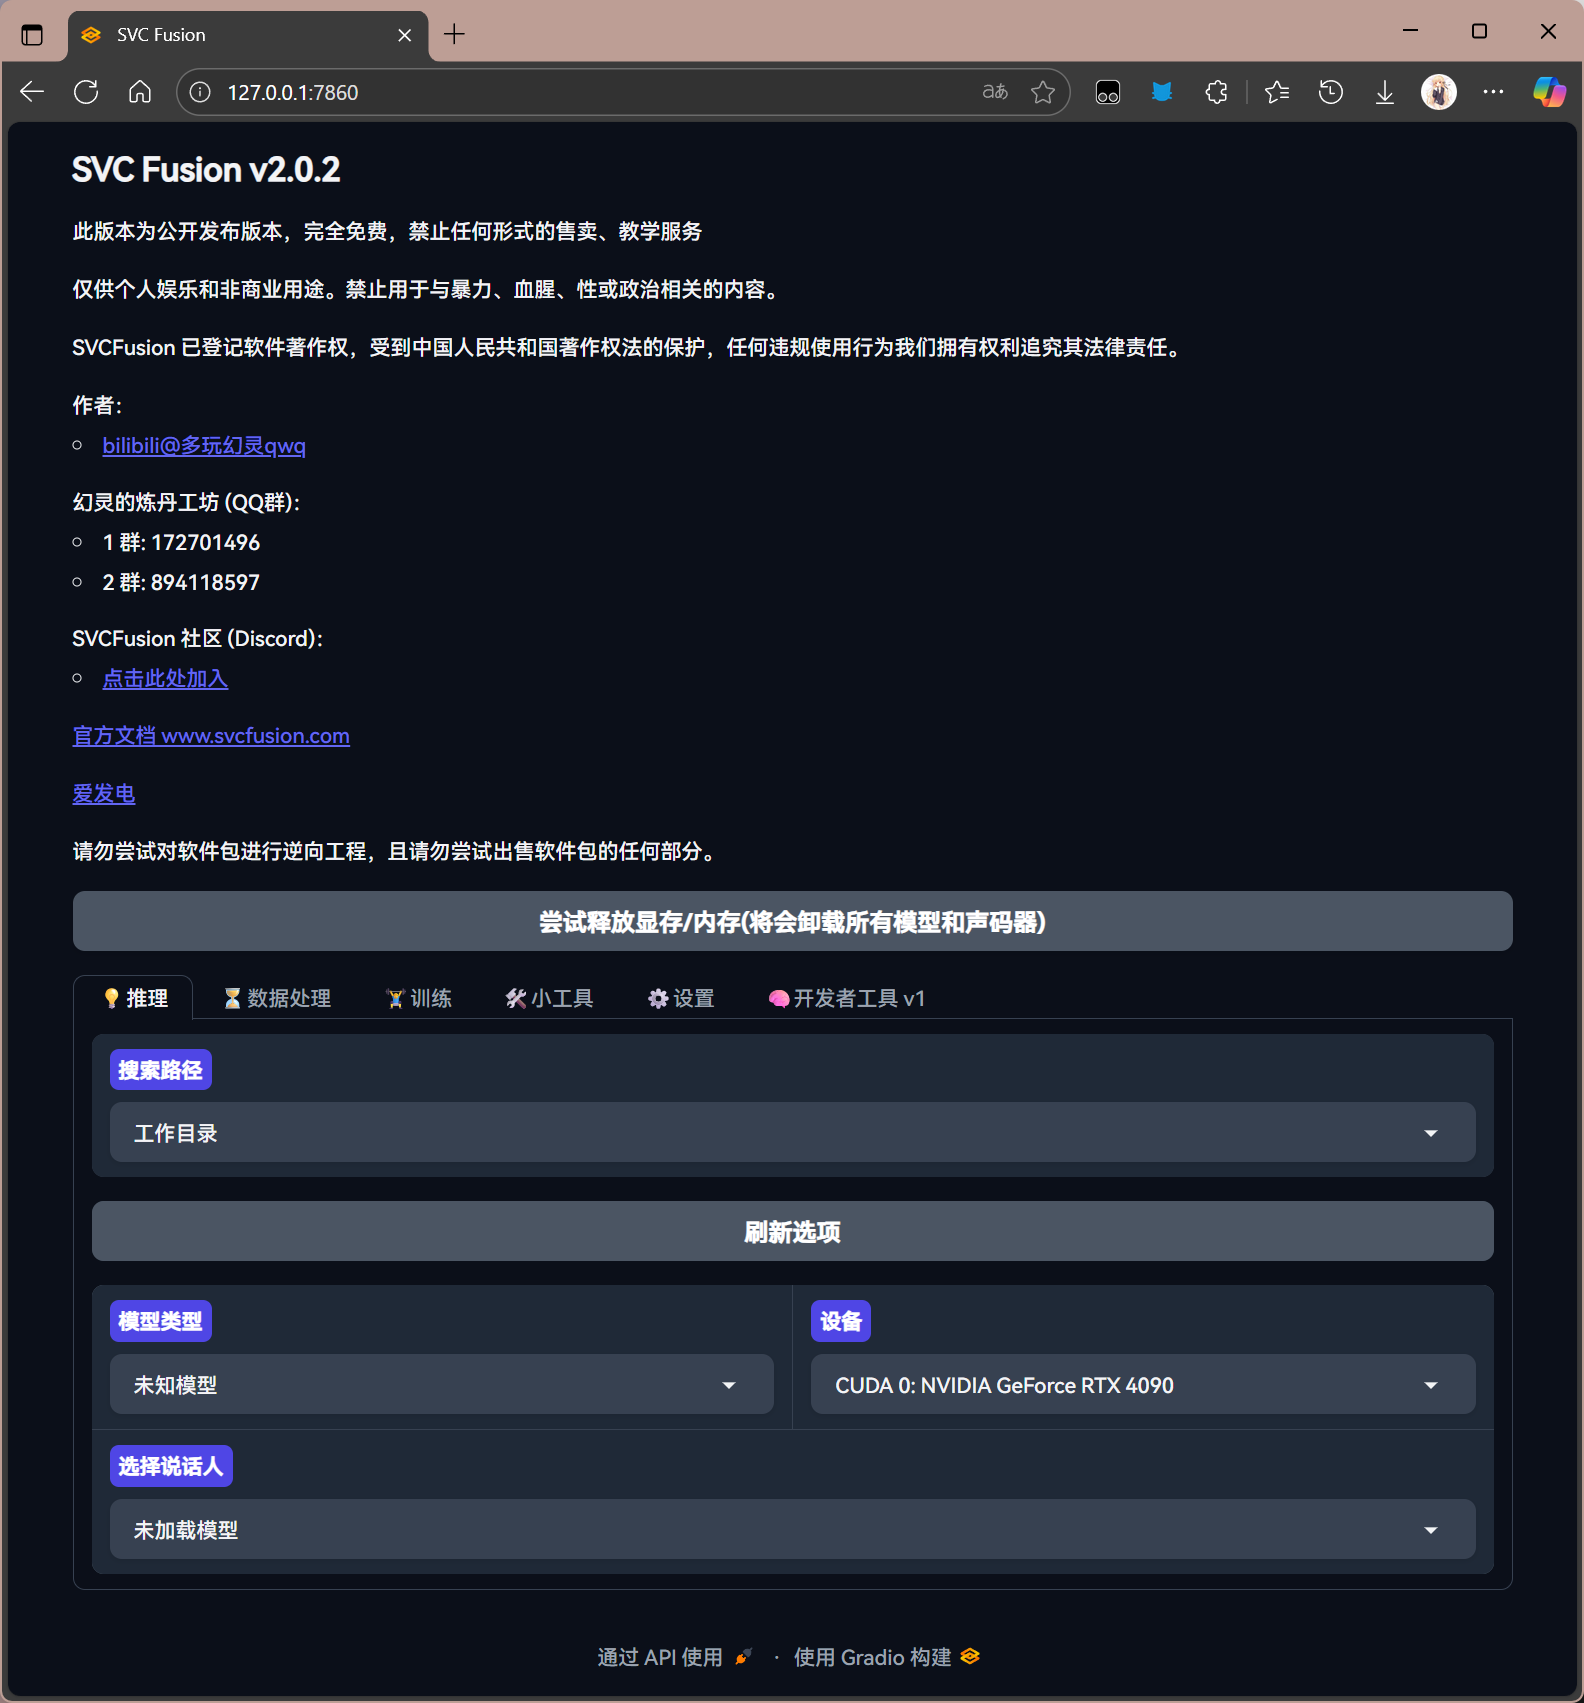Image resolution: width=1584 pixels, height=1703 pixels.
Task: Click the address bar showing 127.0.0.1:7860
Action: point(600,92)
